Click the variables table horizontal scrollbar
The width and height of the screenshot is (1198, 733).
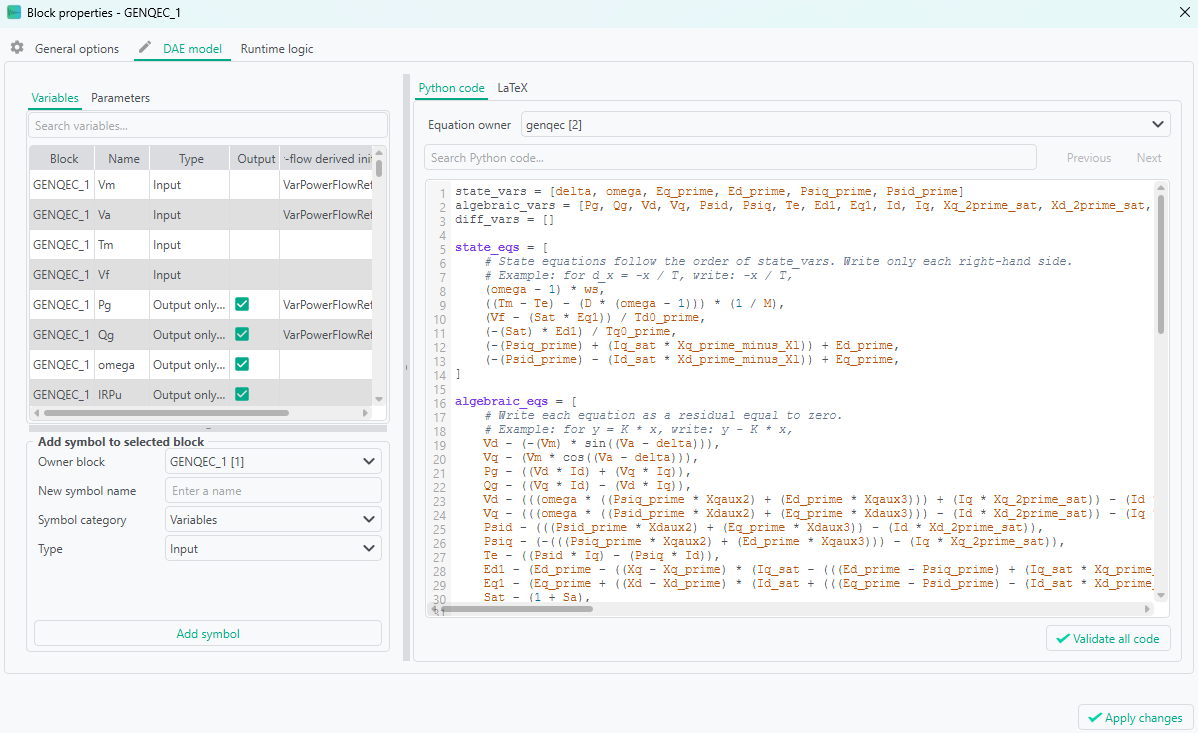pos(167,413)
